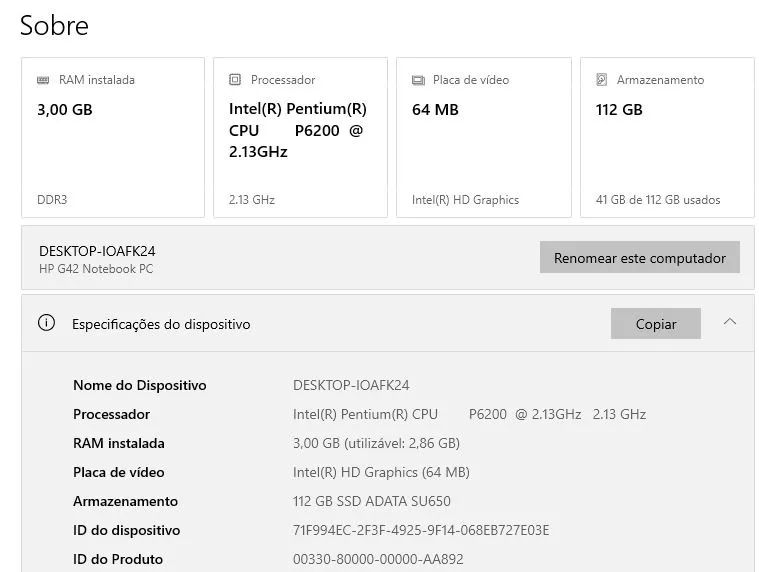This screenshot has height=572, width=759.
Task: Click the ID do dispositivo label
Action: coord(126,530)
